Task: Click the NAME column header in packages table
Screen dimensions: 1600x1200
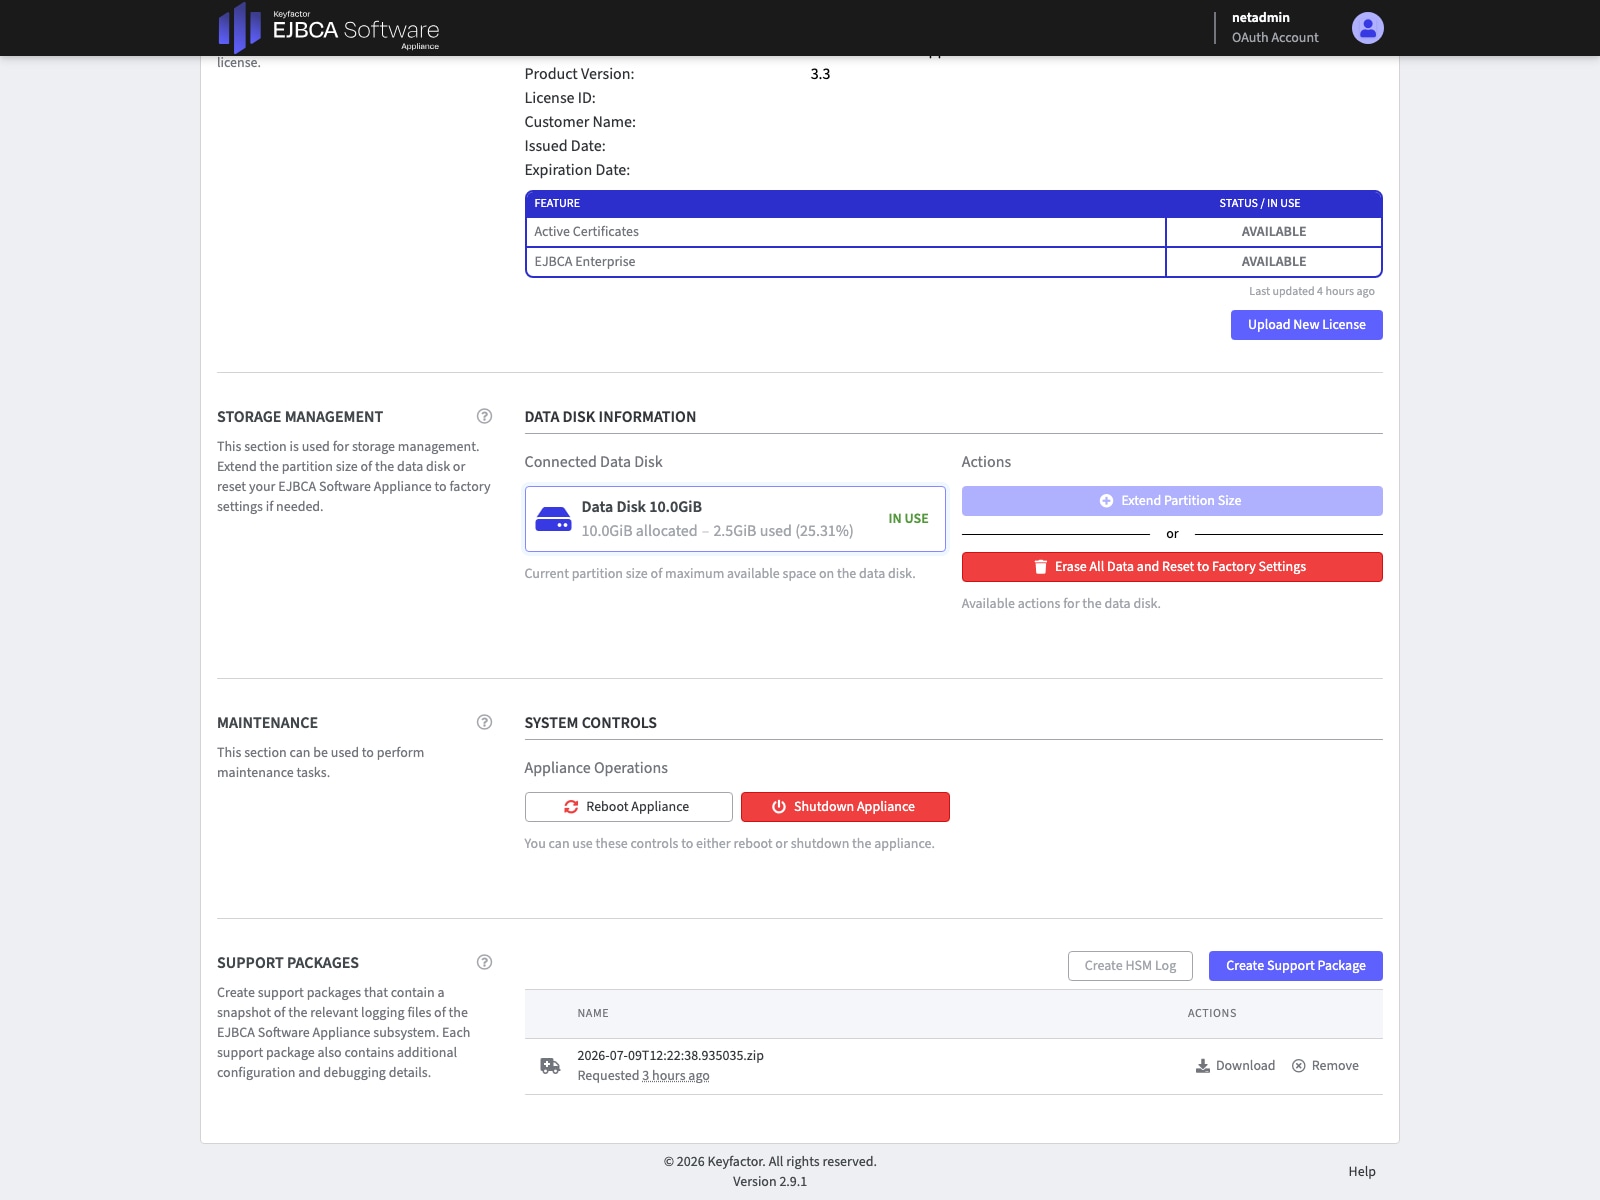Action: point(593,1014)
